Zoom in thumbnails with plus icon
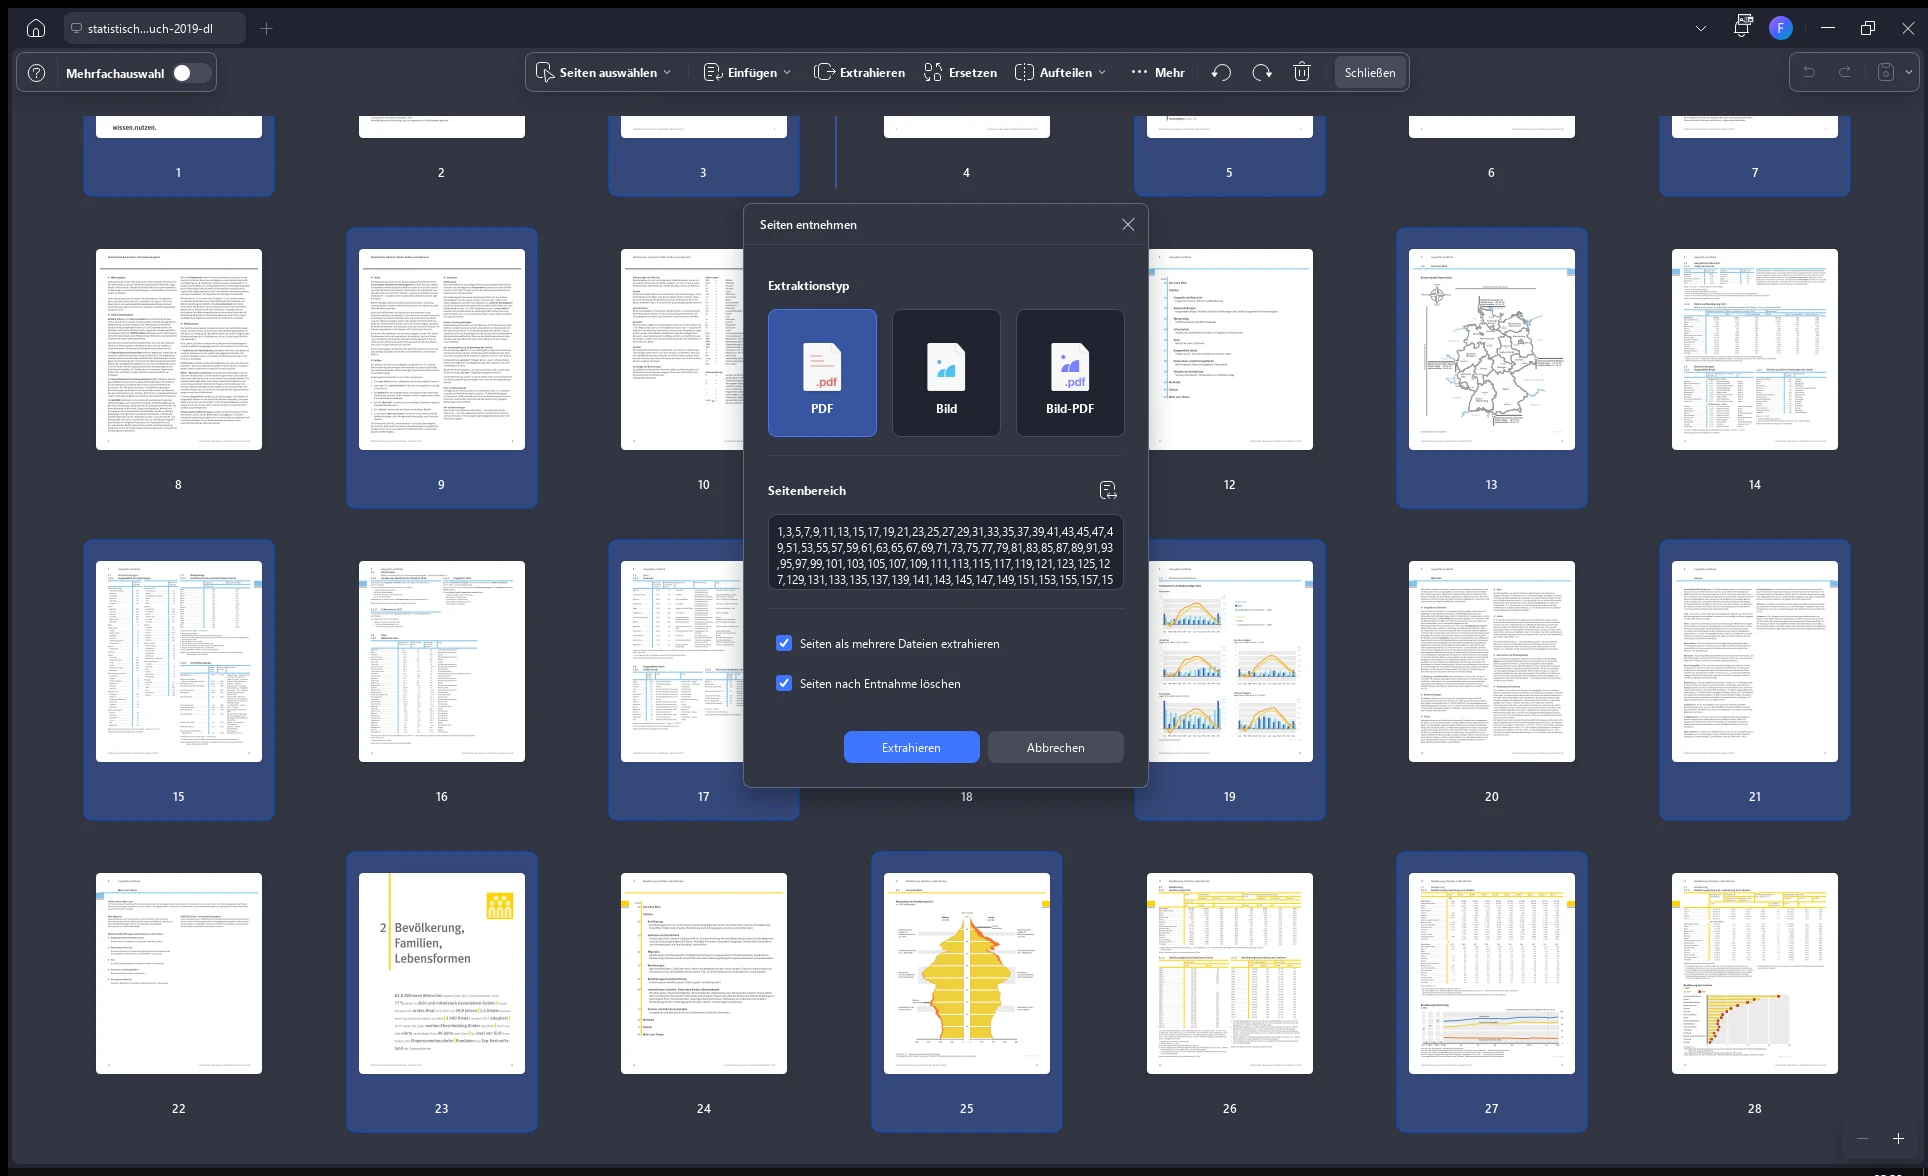The height and width of the screenshot is (1176, 1928). [x=1898, y=1138]
